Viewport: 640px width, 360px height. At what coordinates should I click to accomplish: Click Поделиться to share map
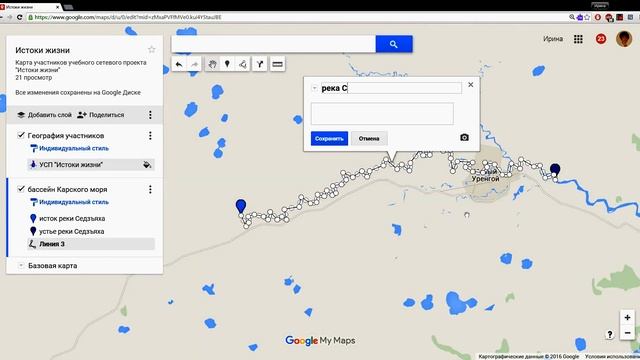click(100, 115)
